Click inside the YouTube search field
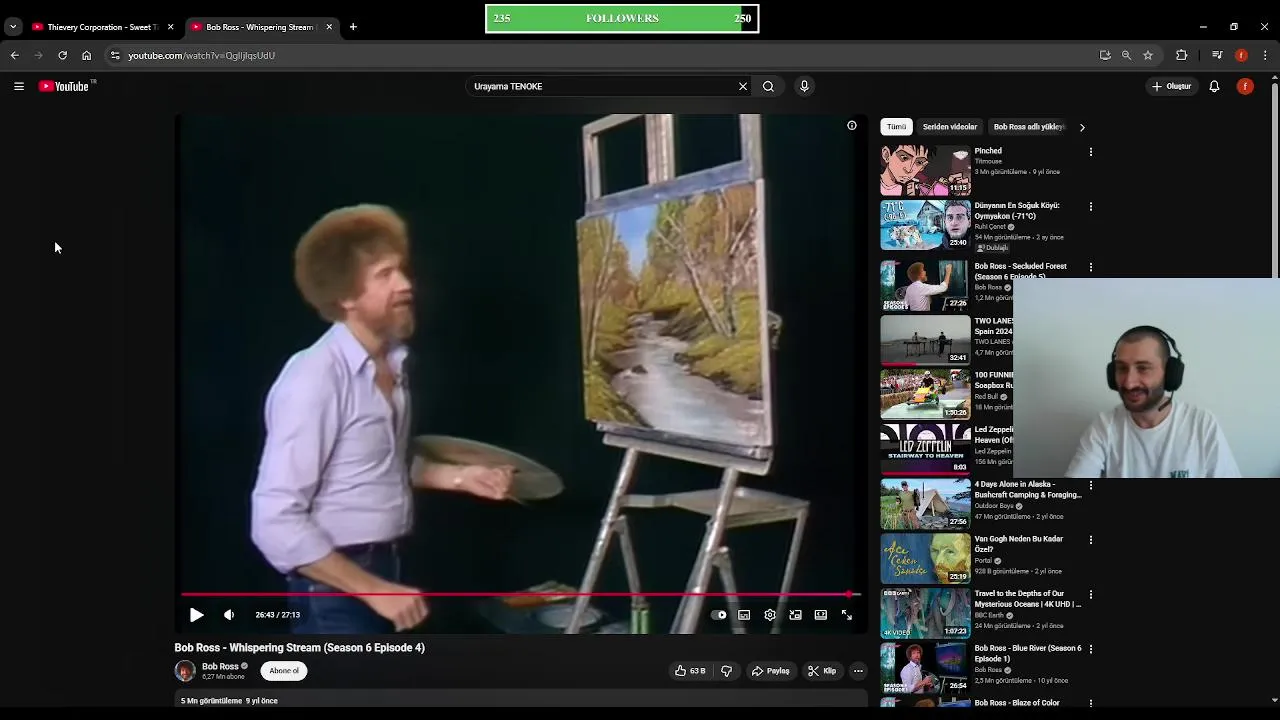 [x=601, y=86]
